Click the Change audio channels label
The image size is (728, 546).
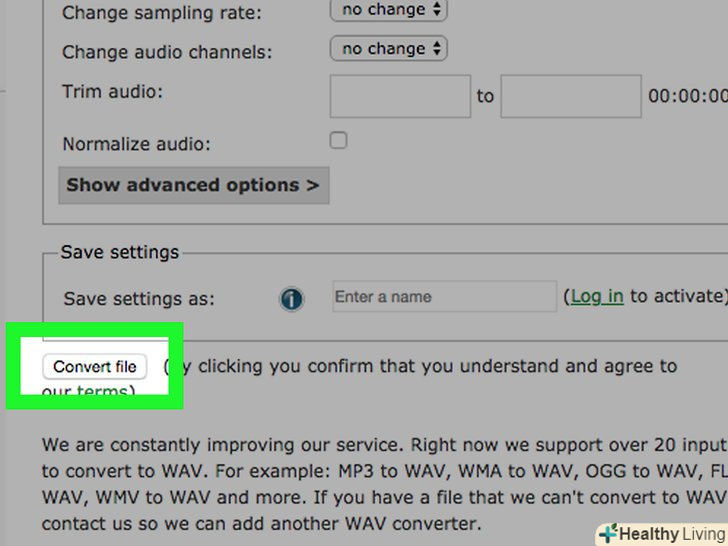coord(166,52)
